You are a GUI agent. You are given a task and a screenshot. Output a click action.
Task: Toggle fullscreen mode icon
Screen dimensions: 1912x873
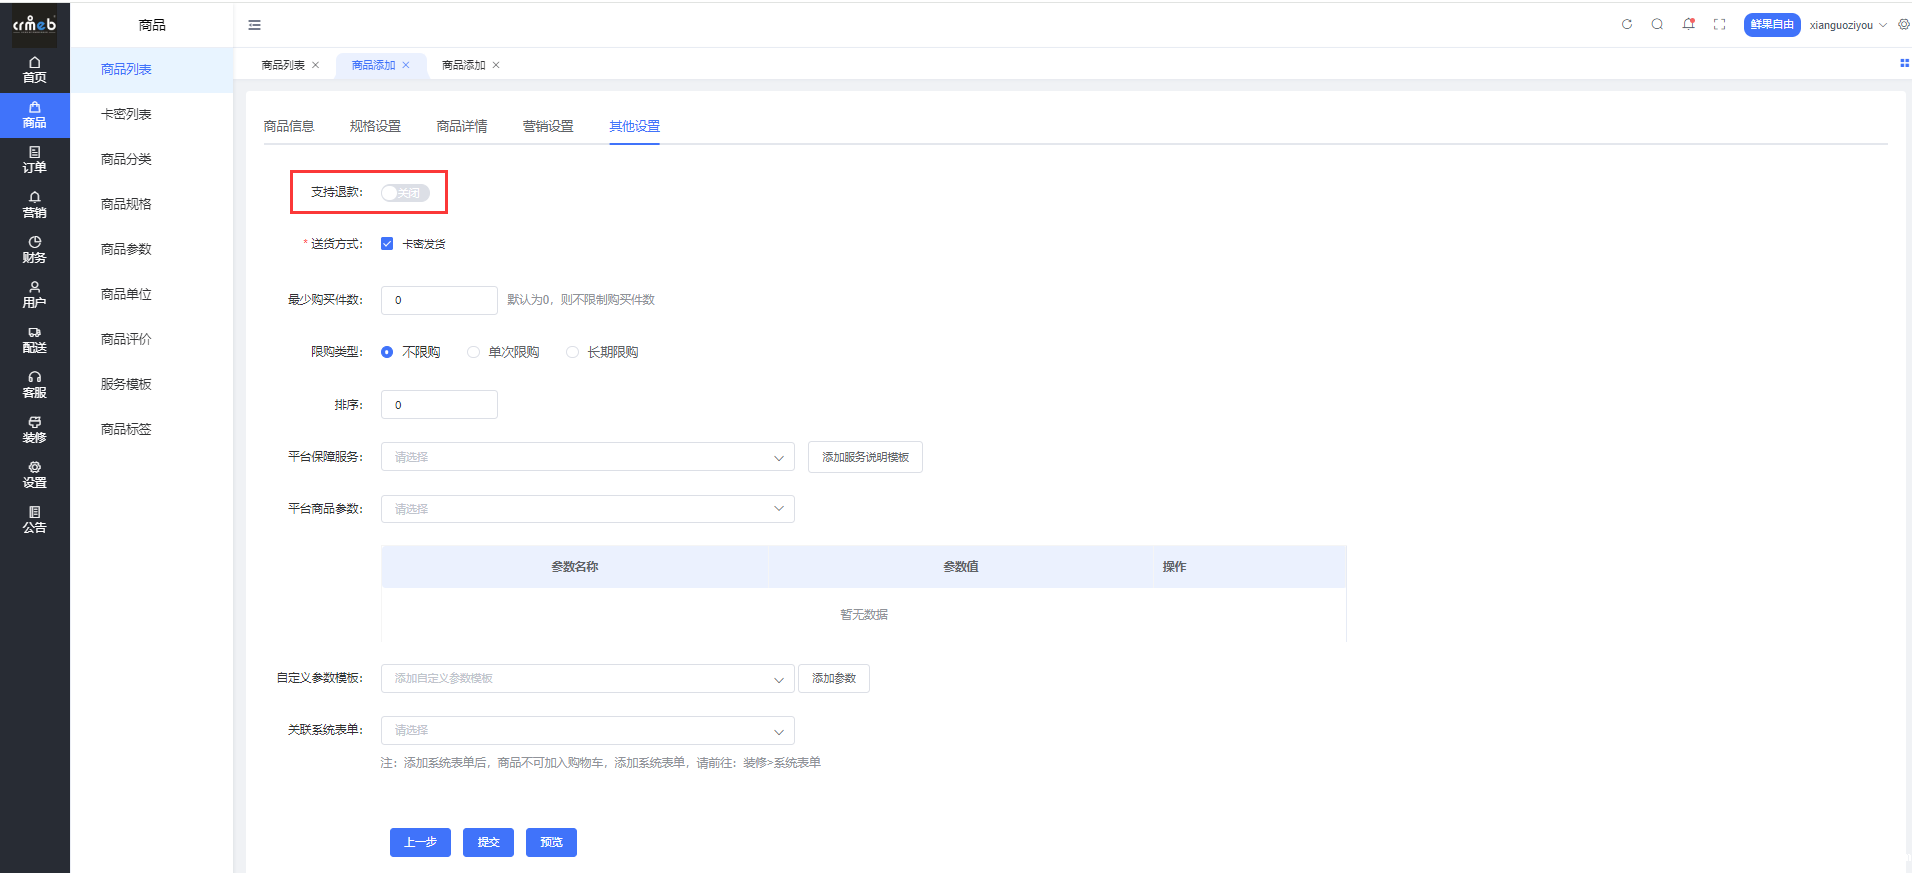(1719, 25)
